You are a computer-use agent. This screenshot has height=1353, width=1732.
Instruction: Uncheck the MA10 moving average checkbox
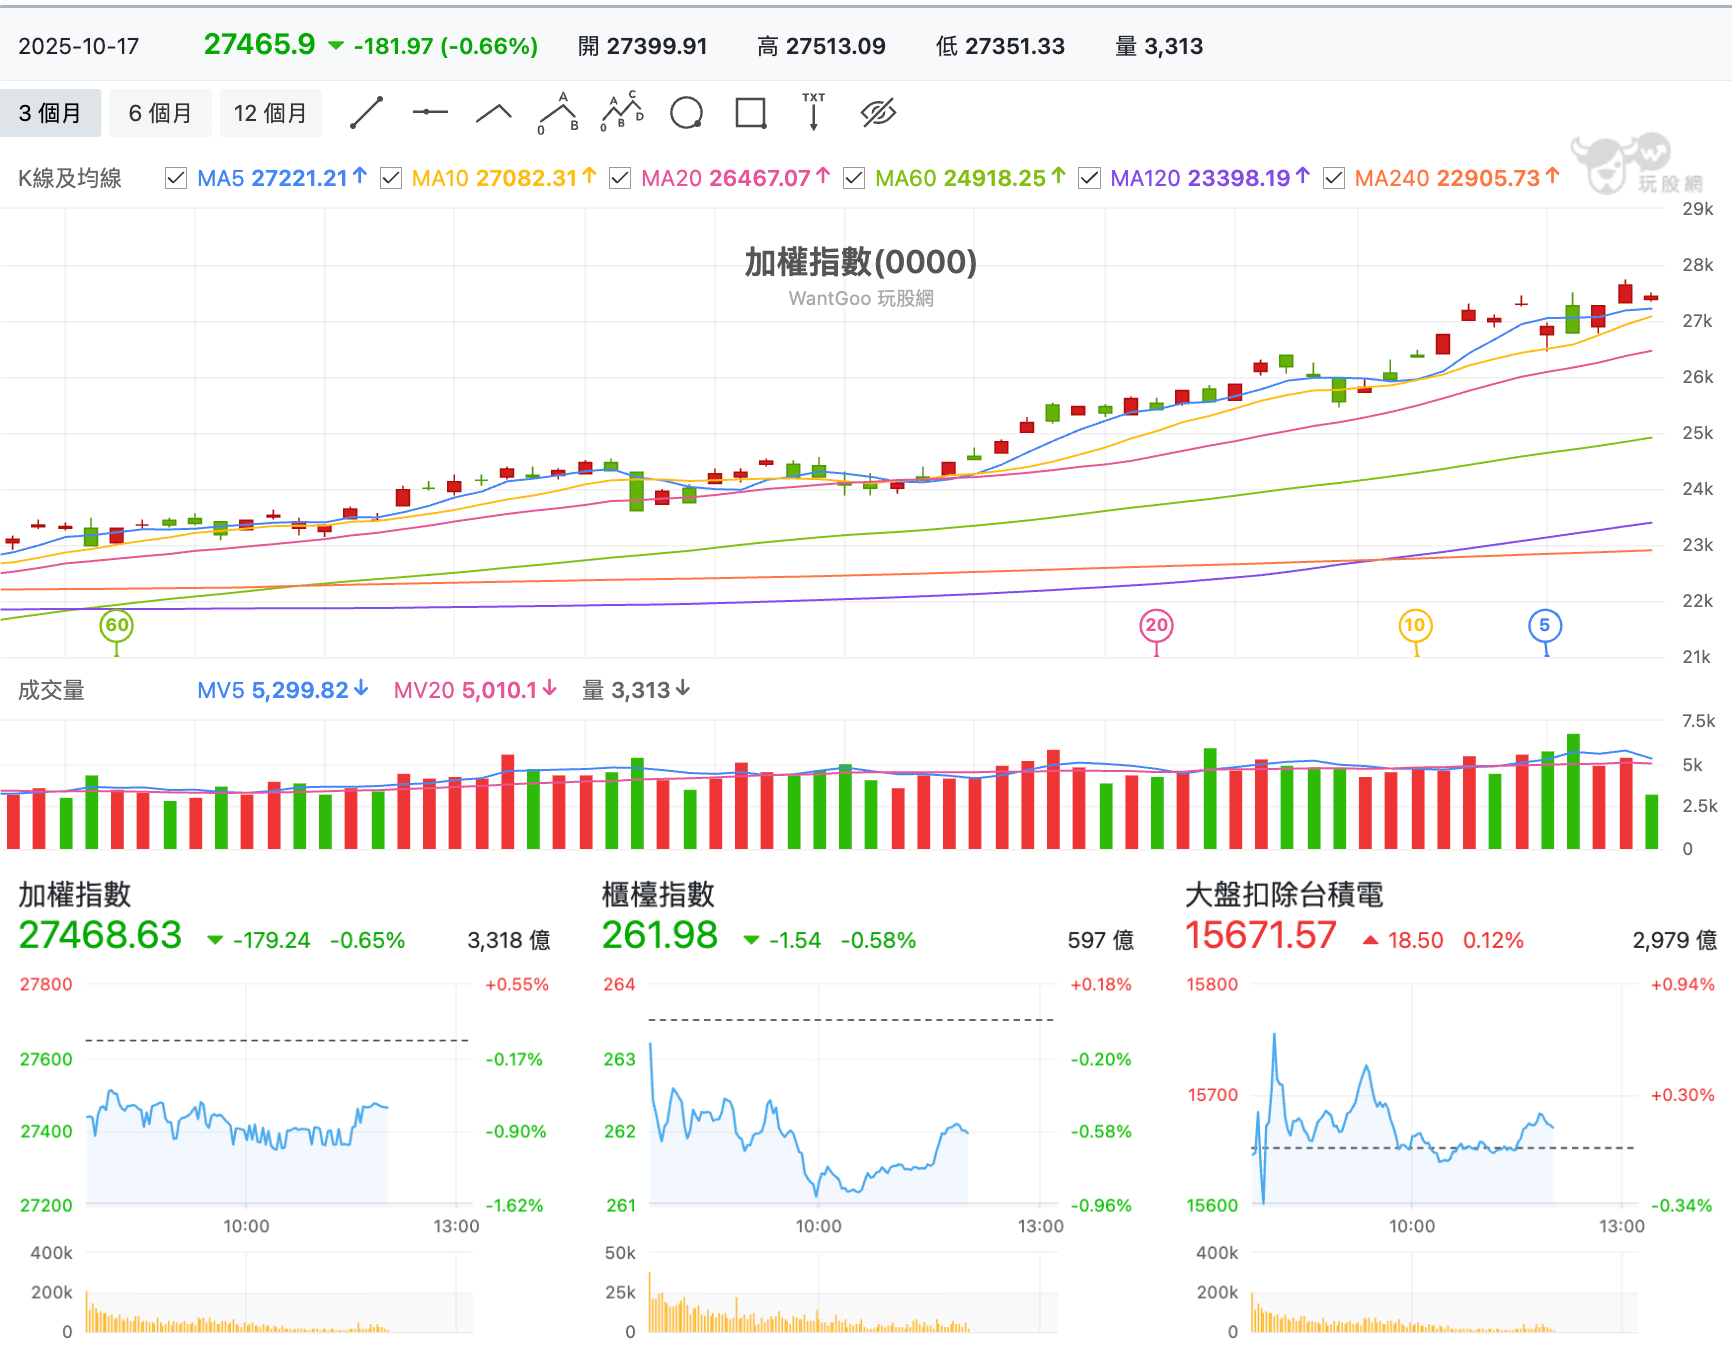point(391,178)
